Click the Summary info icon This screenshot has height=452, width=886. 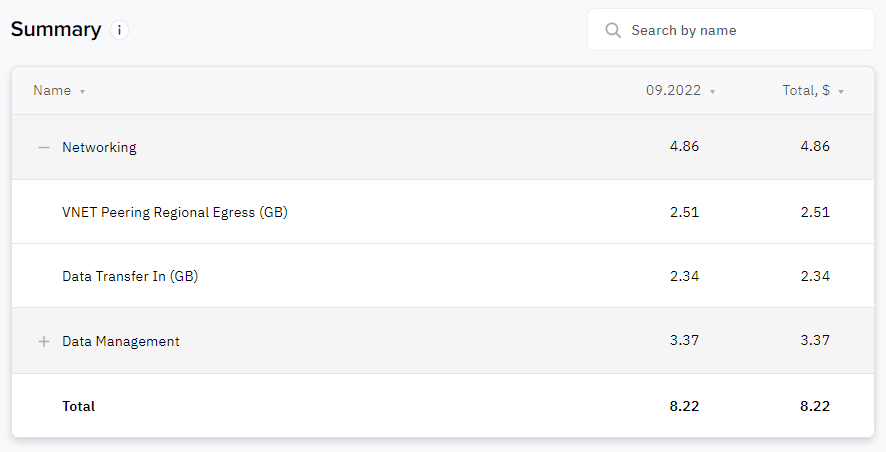(x=119, y=30)
